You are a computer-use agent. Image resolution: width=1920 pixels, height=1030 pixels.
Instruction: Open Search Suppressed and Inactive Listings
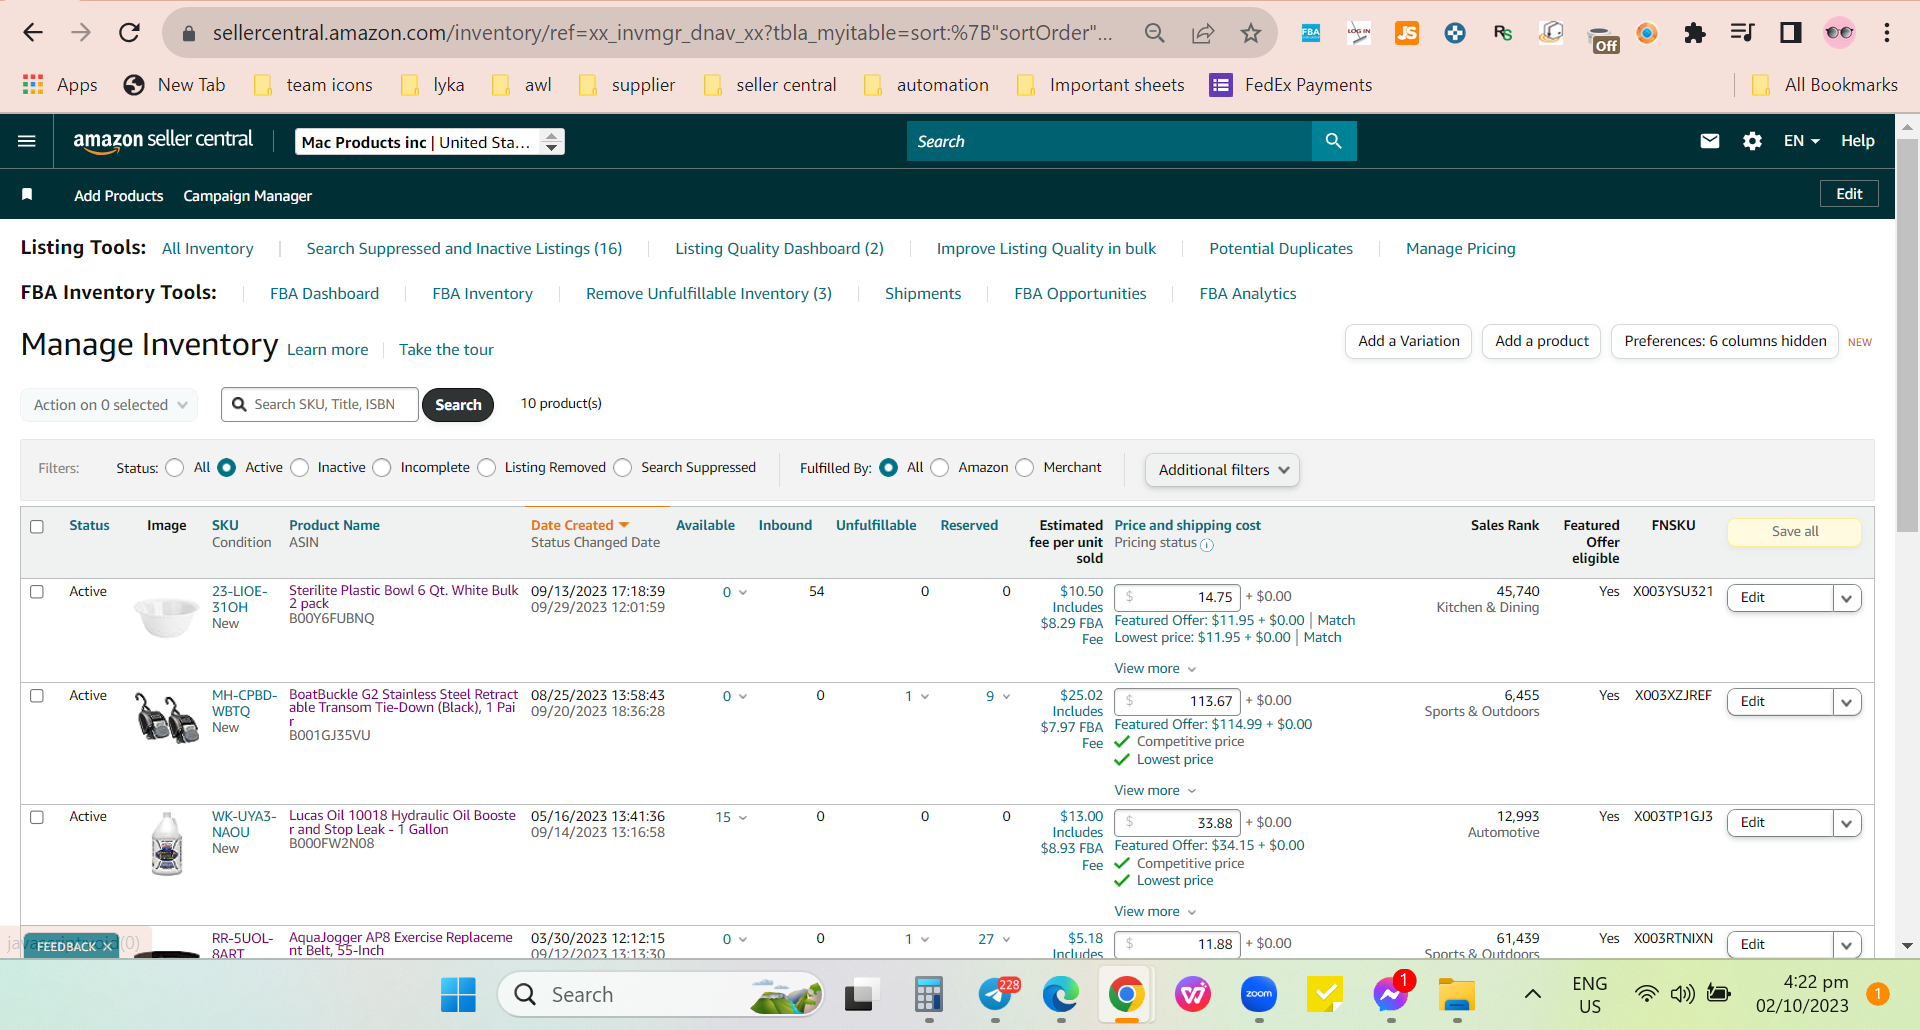coord(464,249)
